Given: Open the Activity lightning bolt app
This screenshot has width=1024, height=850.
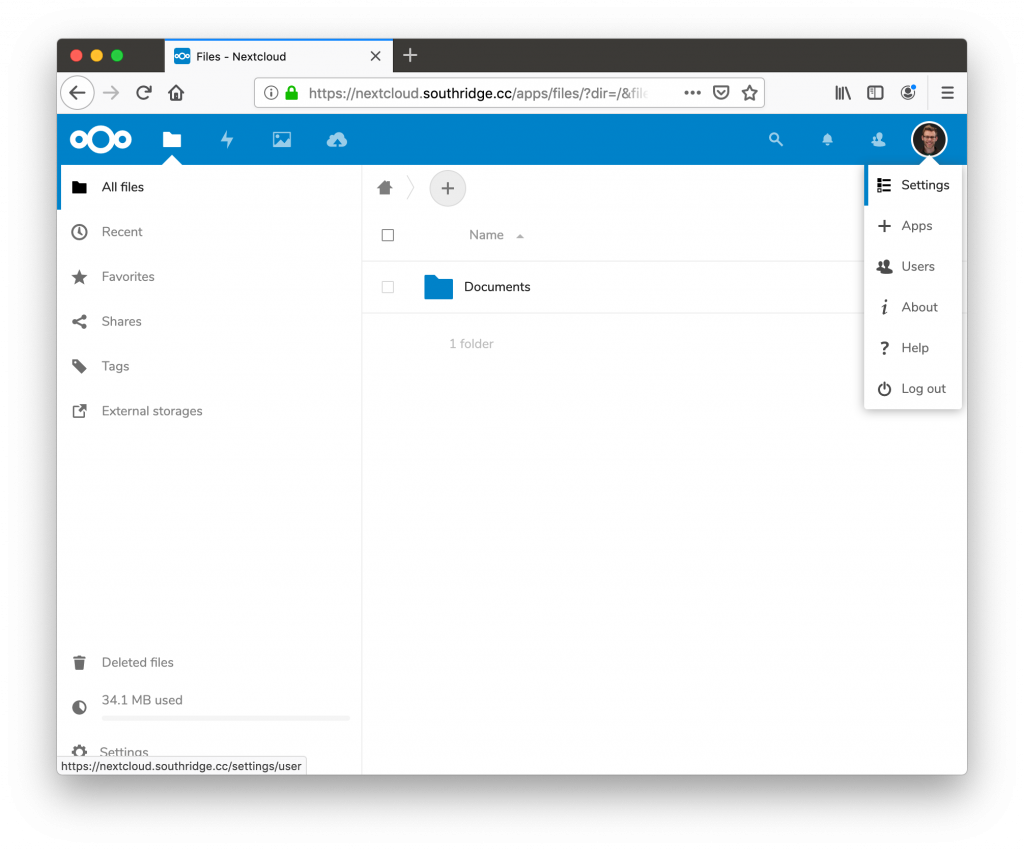Looking at the screenshot, I should (x=227, y=140).
